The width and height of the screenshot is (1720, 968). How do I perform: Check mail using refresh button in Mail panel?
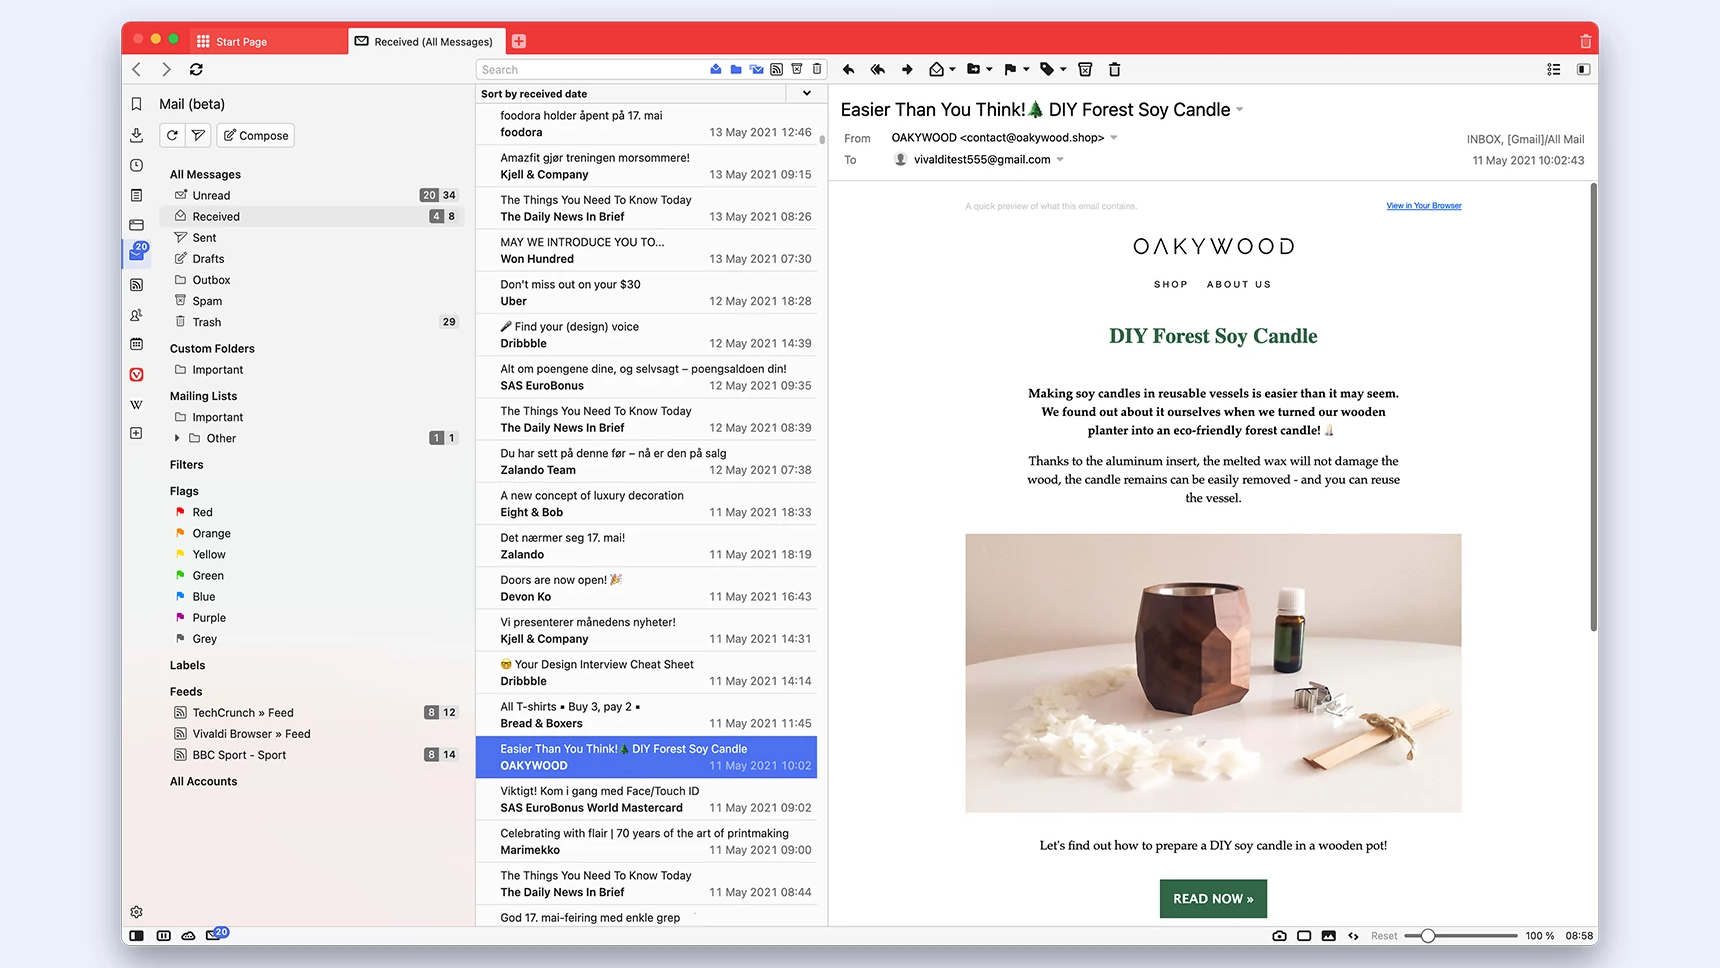[x=172, y=135]
